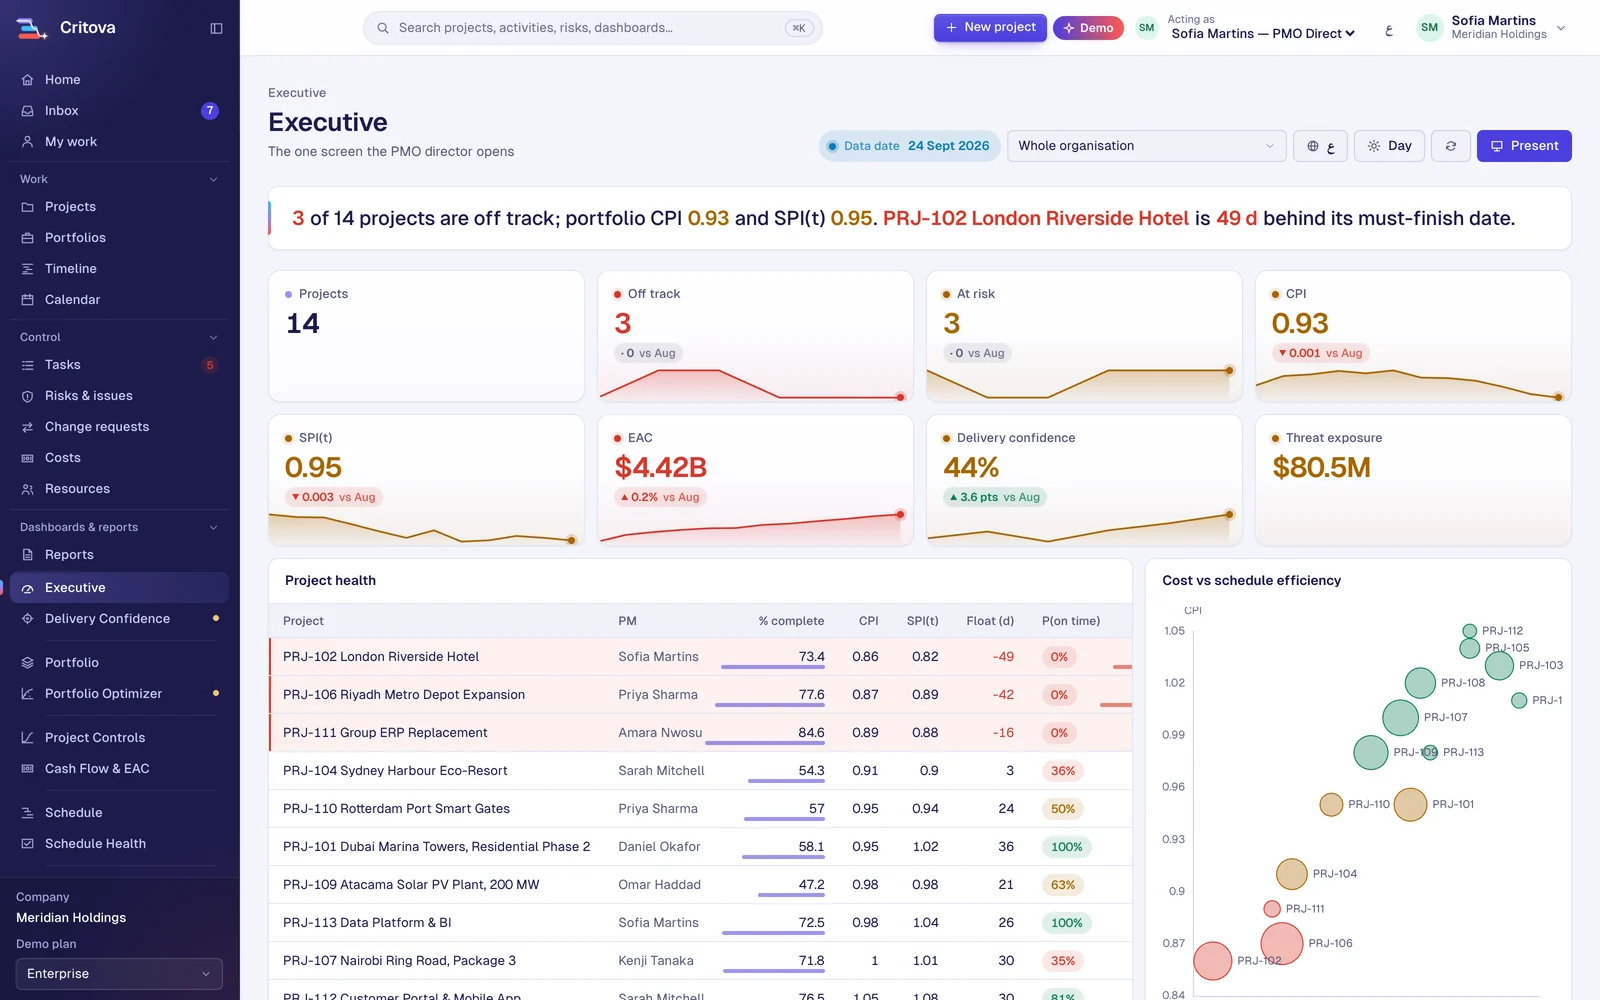The width and height of the screenshot is (1600, 1000).
Task: Click the refresh data icon button
Action: coord(1450,146)
